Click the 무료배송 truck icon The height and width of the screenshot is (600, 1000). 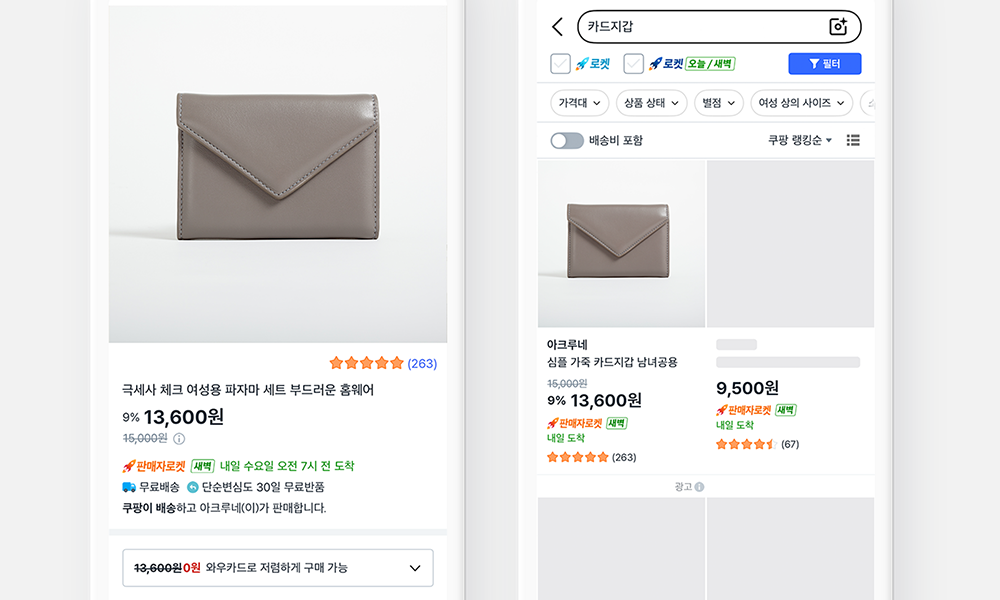click(129, 487)
